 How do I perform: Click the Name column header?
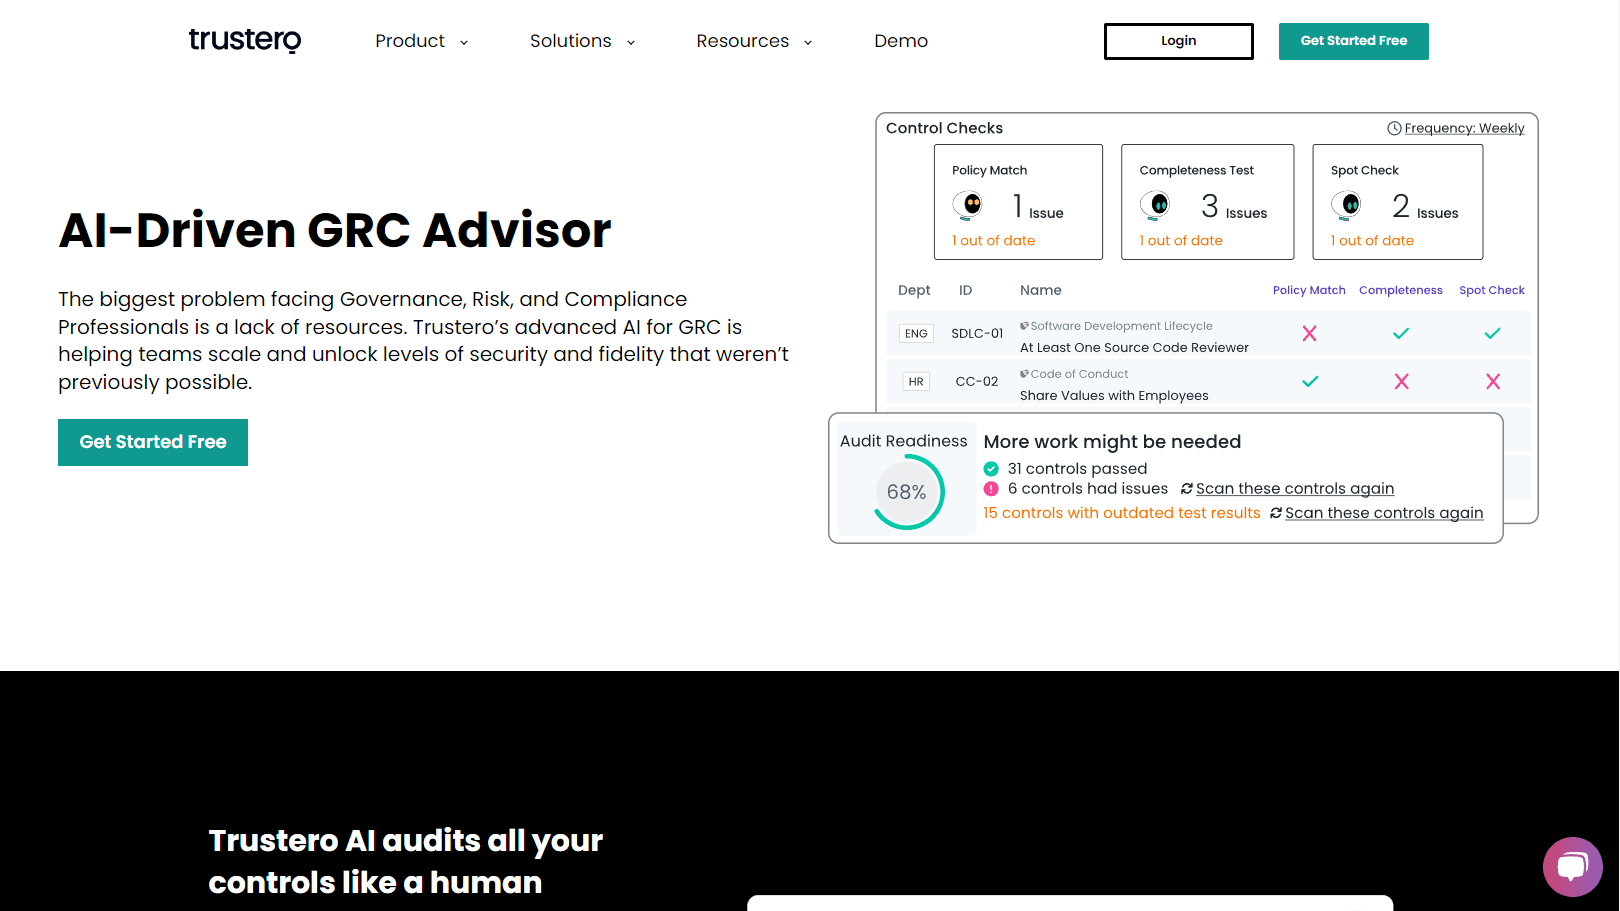[1041, 290]
